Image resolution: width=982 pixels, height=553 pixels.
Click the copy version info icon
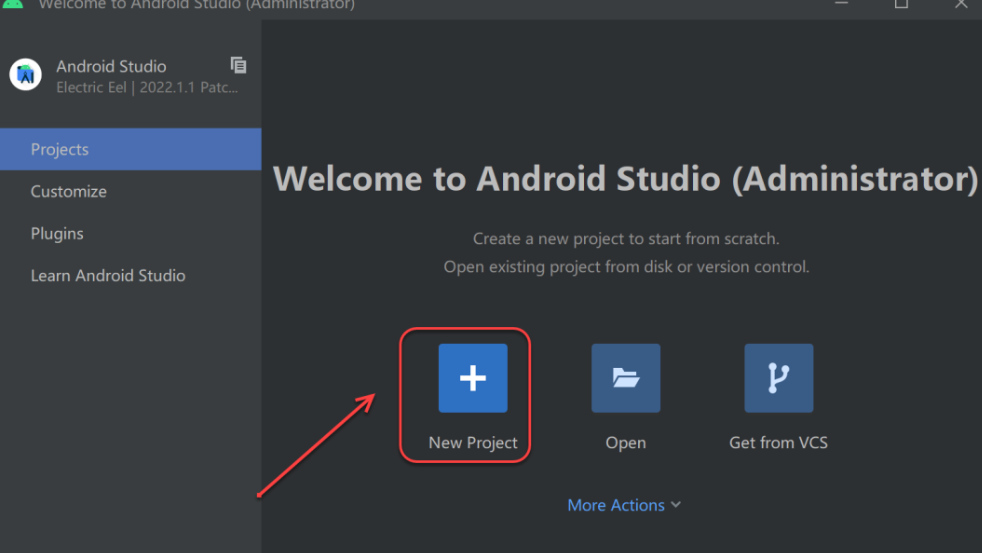(238, 65)
